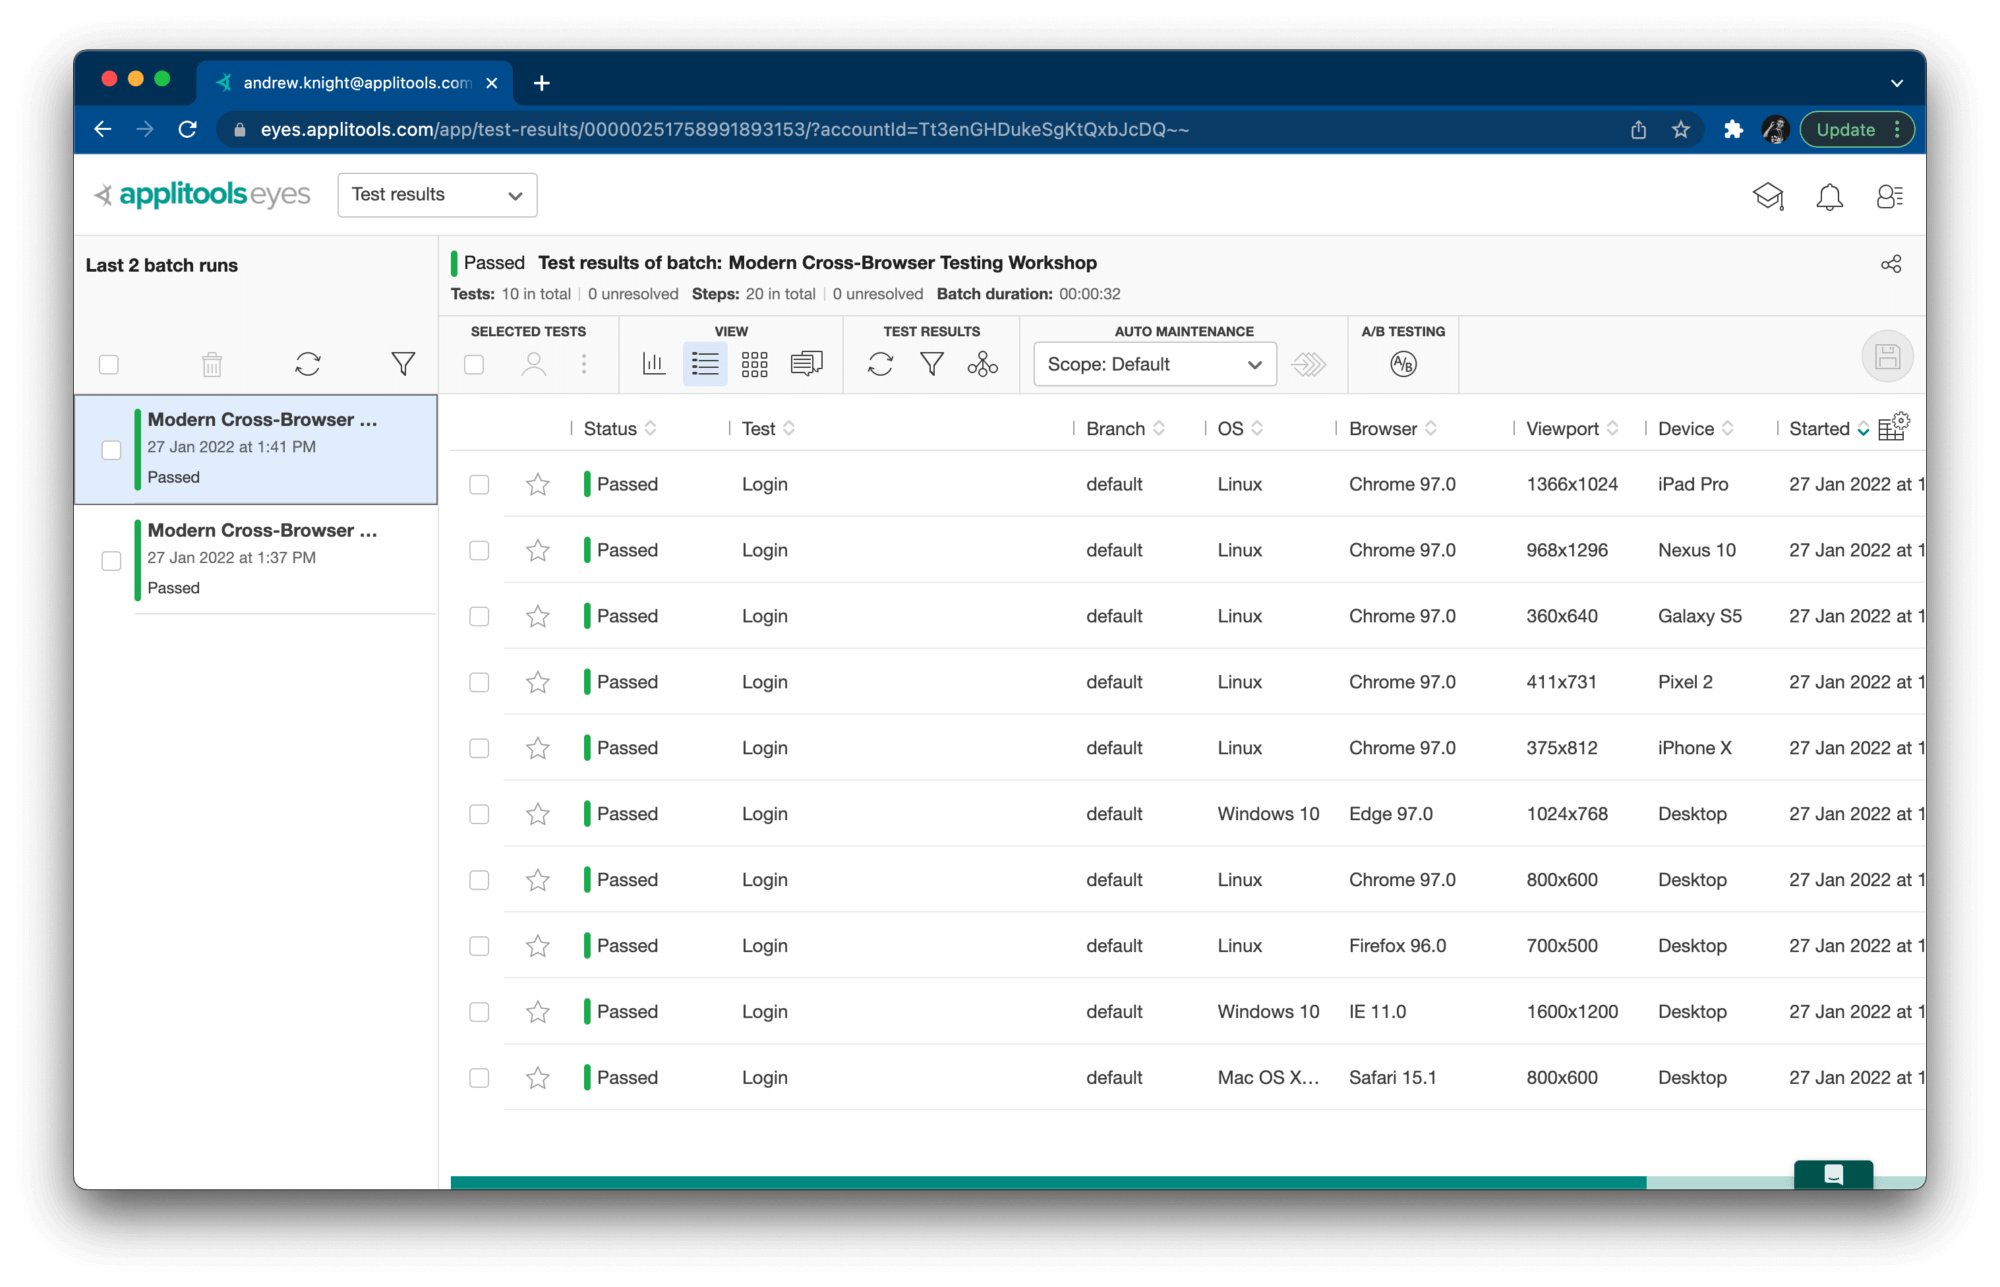2000x1287 pixels.
Task: Sort tests by the Browser column
Action: point(1392,428)
